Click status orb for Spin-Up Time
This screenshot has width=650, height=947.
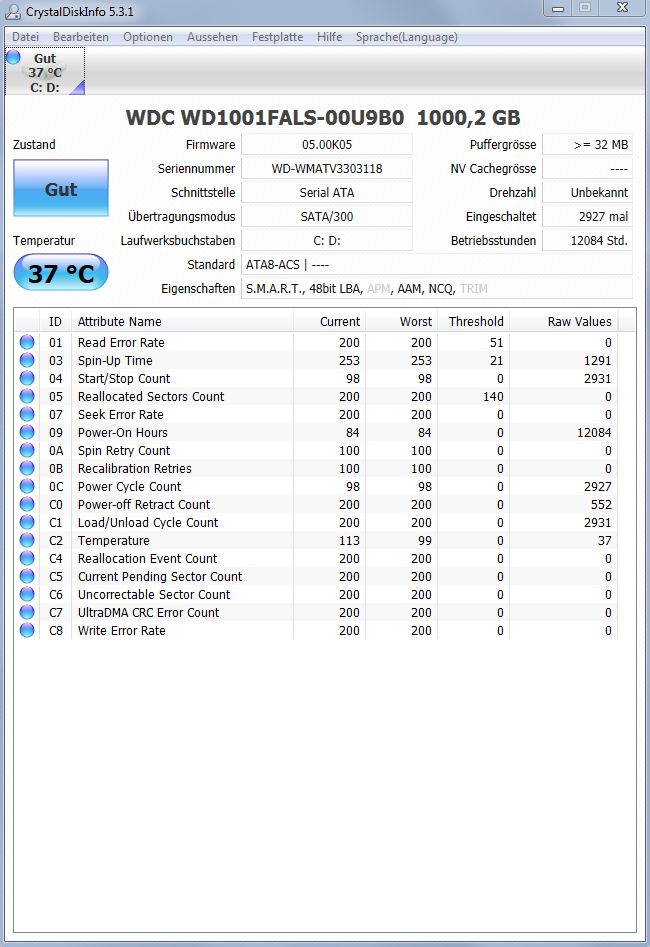(27, 360)
